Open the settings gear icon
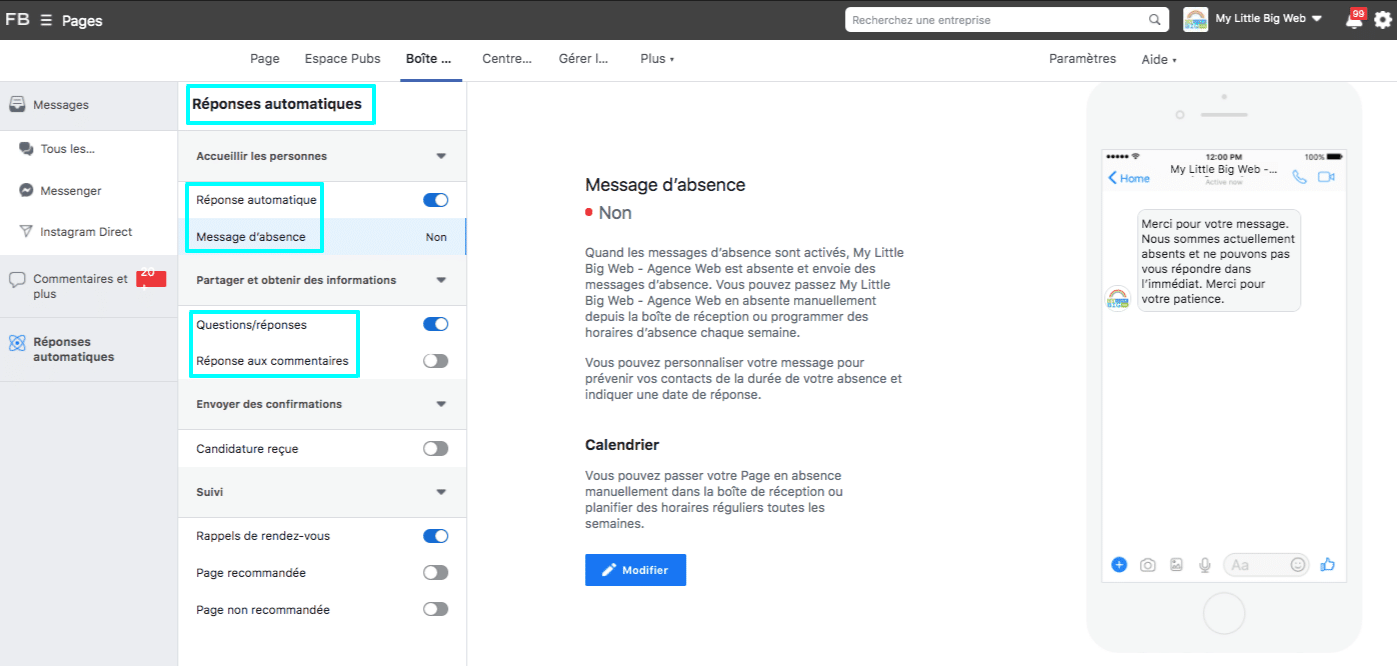The image size is (1397, 666). coord(1382,20)
